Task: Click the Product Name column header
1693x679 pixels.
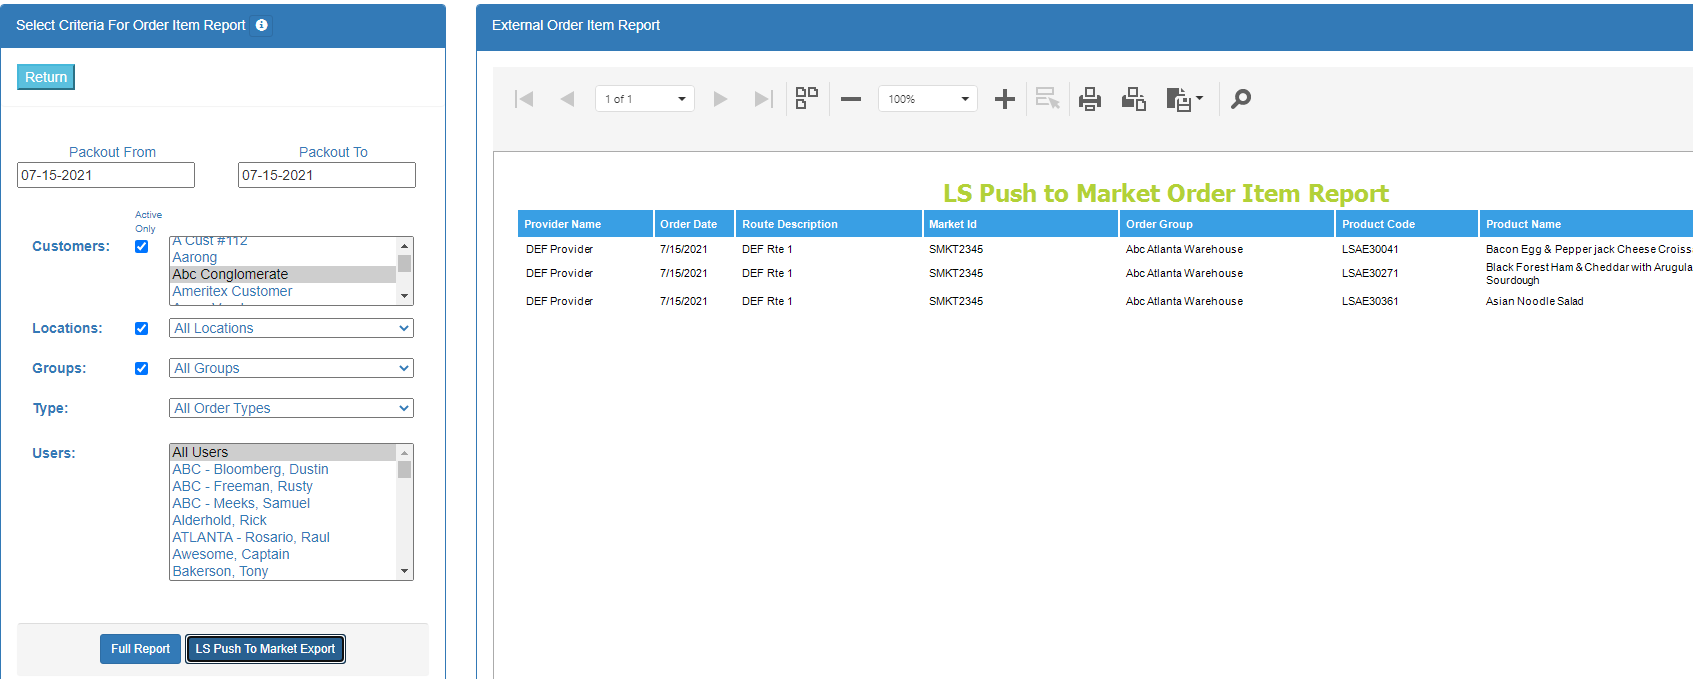Action: pos(1586,224)
